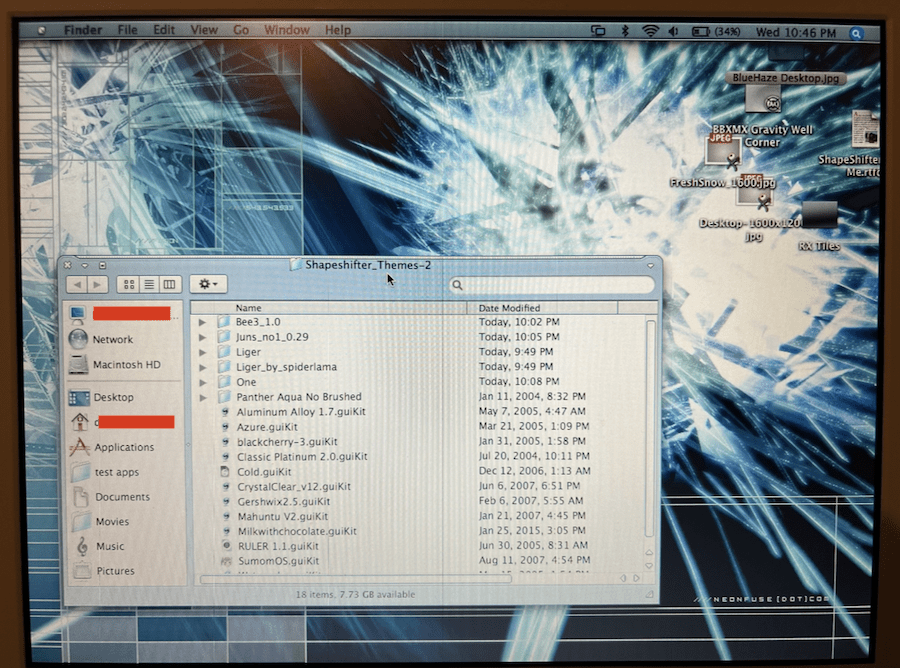Switch Finder to icon view
The height and width of the screenshot is (668, 900).
tap(129, 284)
